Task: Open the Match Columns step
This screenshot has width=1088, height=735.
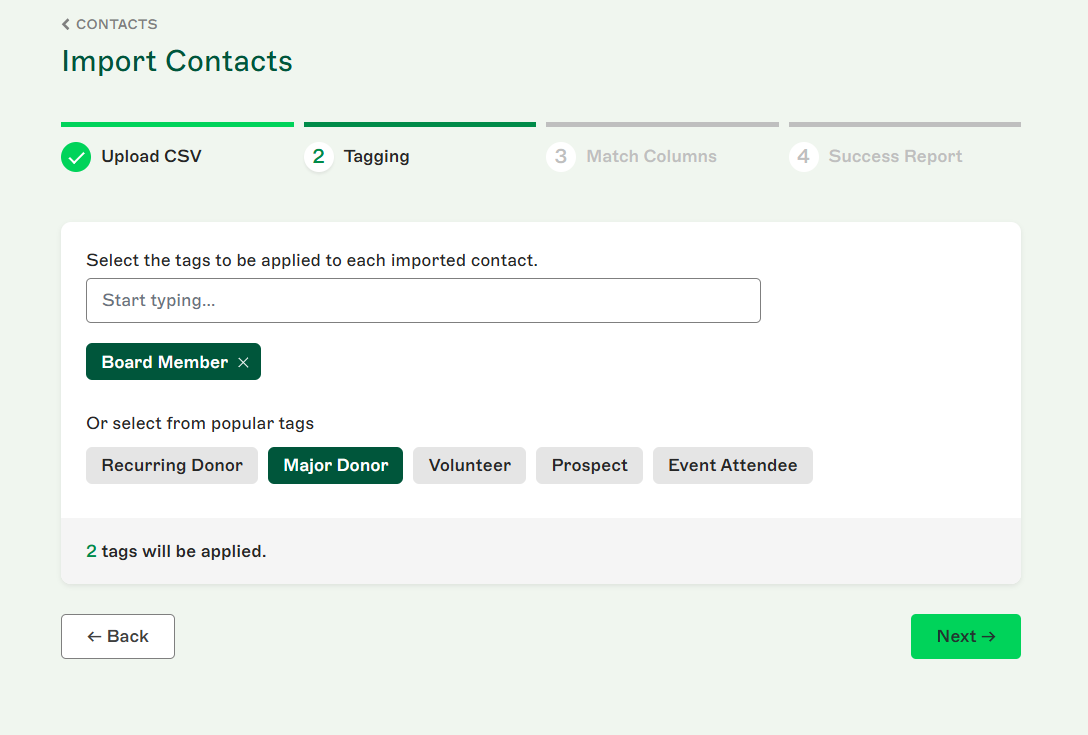Action: [x=651, y=157]
